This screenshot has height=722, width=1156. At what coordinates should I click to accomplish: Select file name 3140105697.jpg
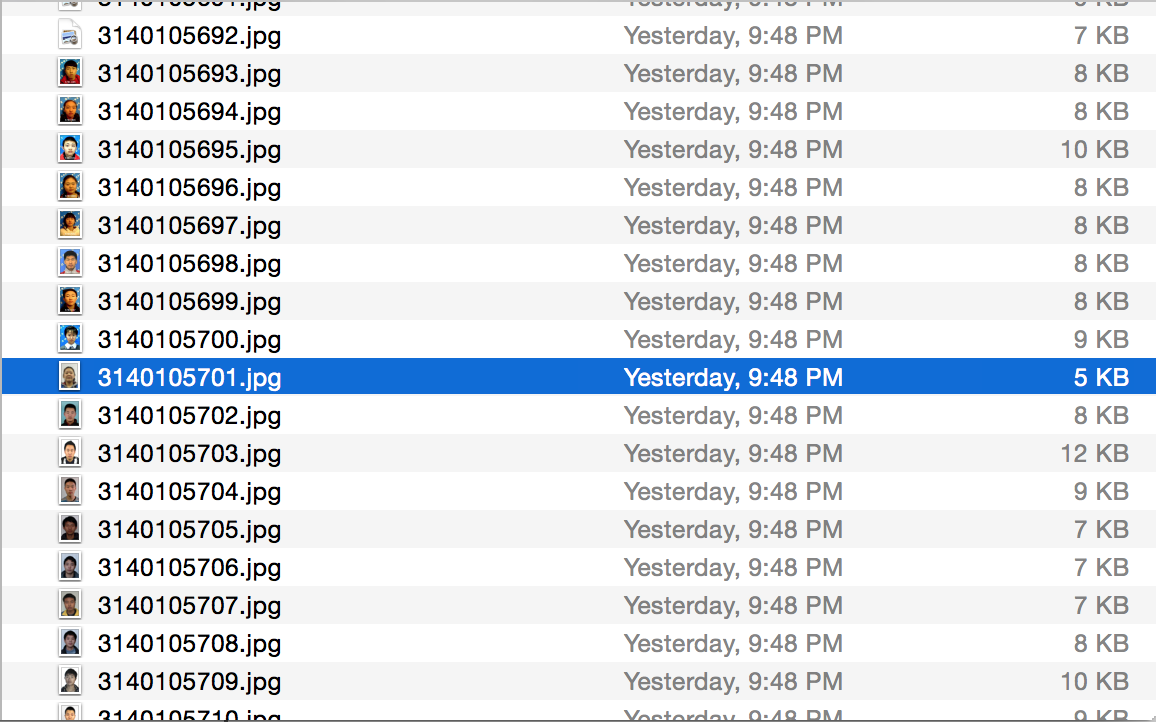[x=189, y=226]
